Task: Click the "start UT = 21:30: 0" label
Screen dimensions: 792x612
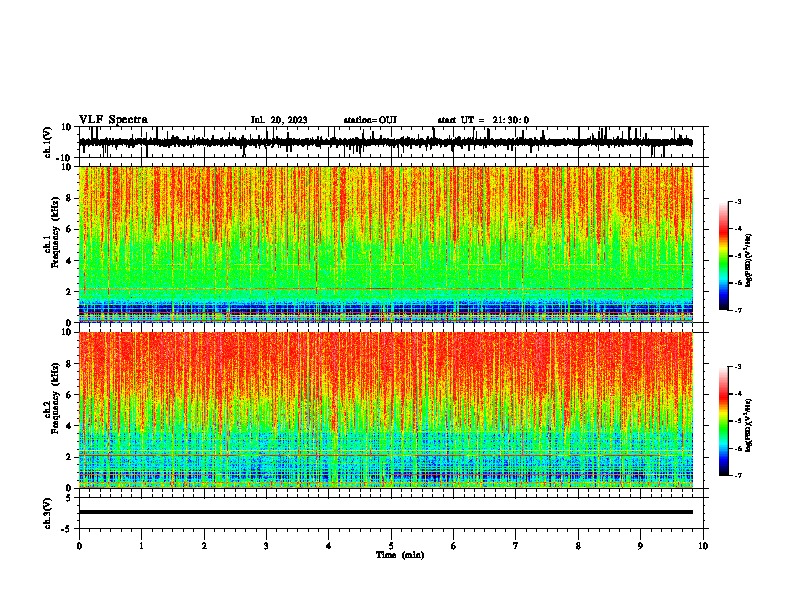Action: click(483, 120)
